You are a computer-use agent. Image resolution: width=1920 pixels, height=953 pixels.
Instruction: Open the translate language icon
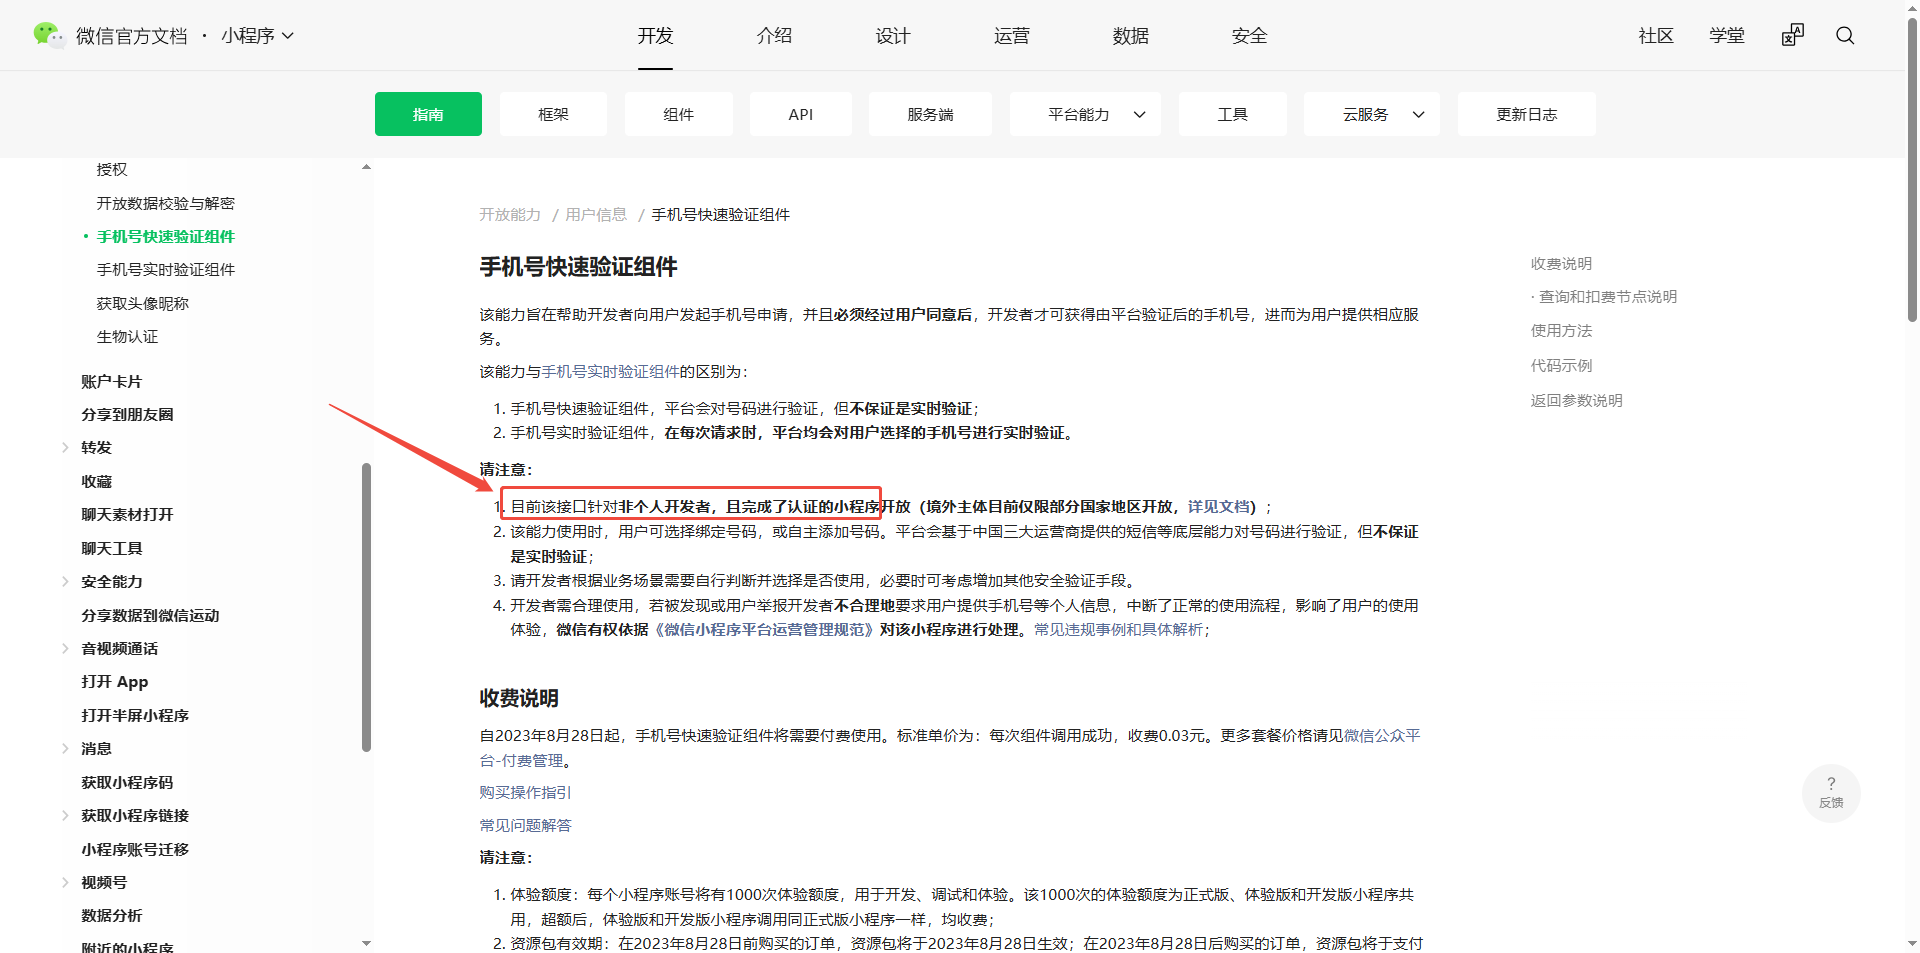click(x=1793, y=35)
